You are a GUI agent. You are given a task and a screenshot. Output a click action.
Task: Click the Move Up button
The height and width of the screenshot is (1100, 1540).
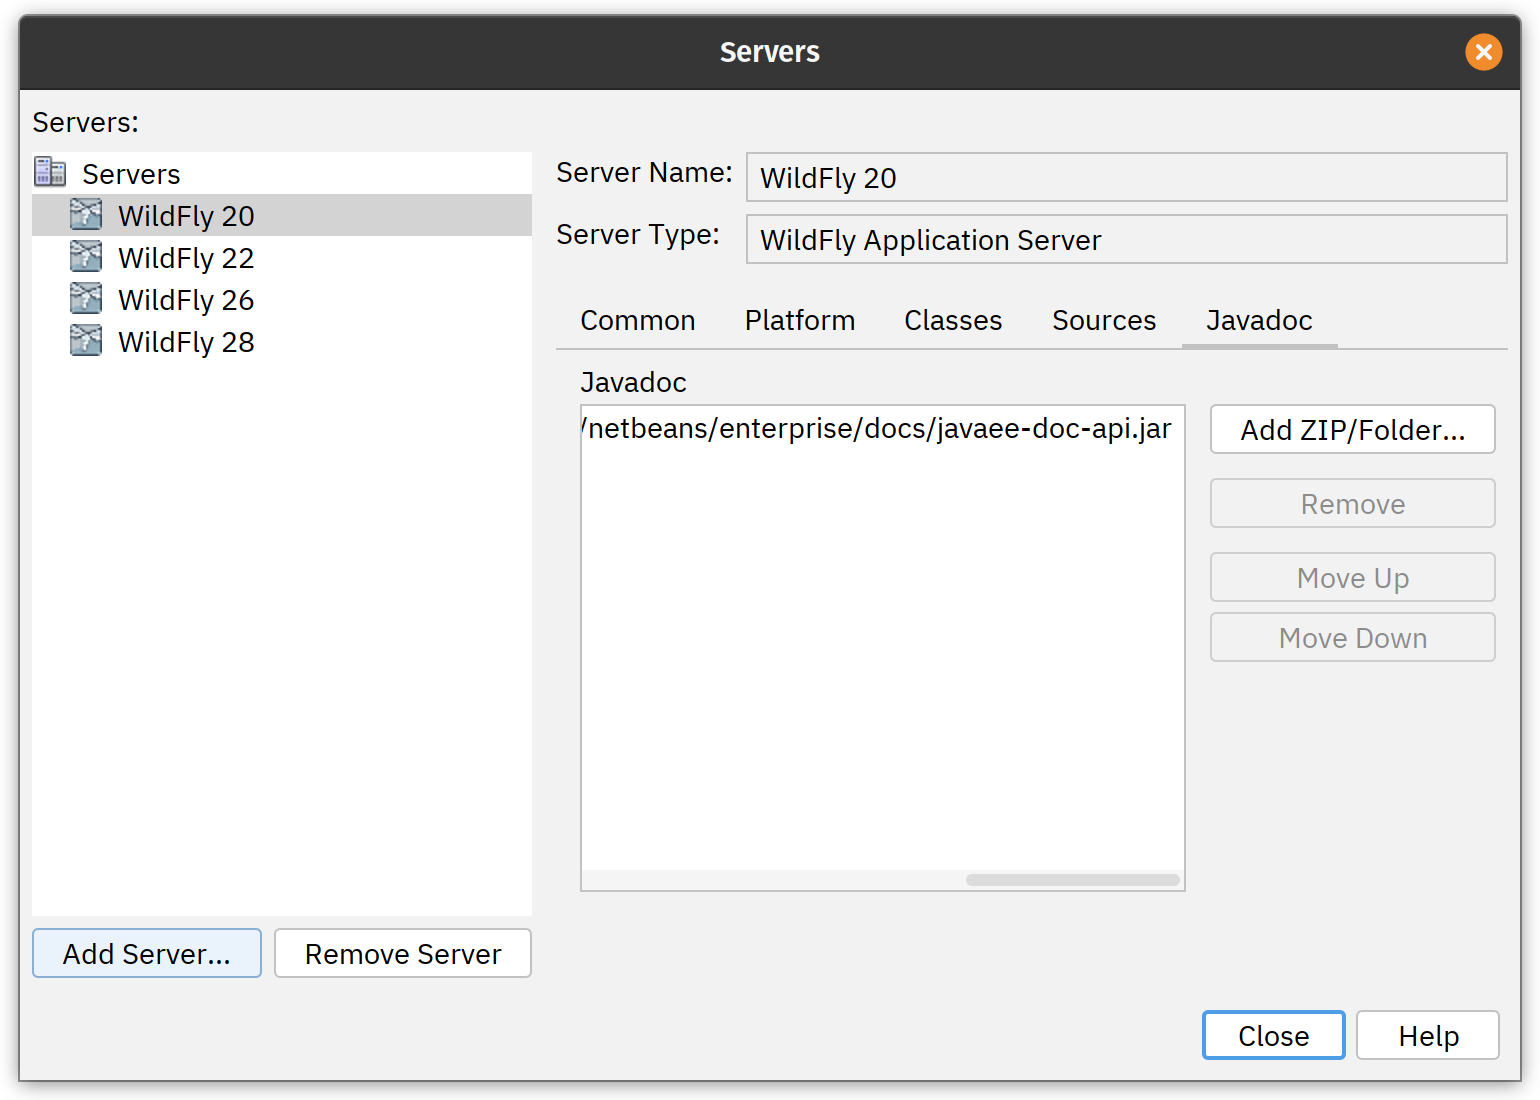coord(1353,577)
